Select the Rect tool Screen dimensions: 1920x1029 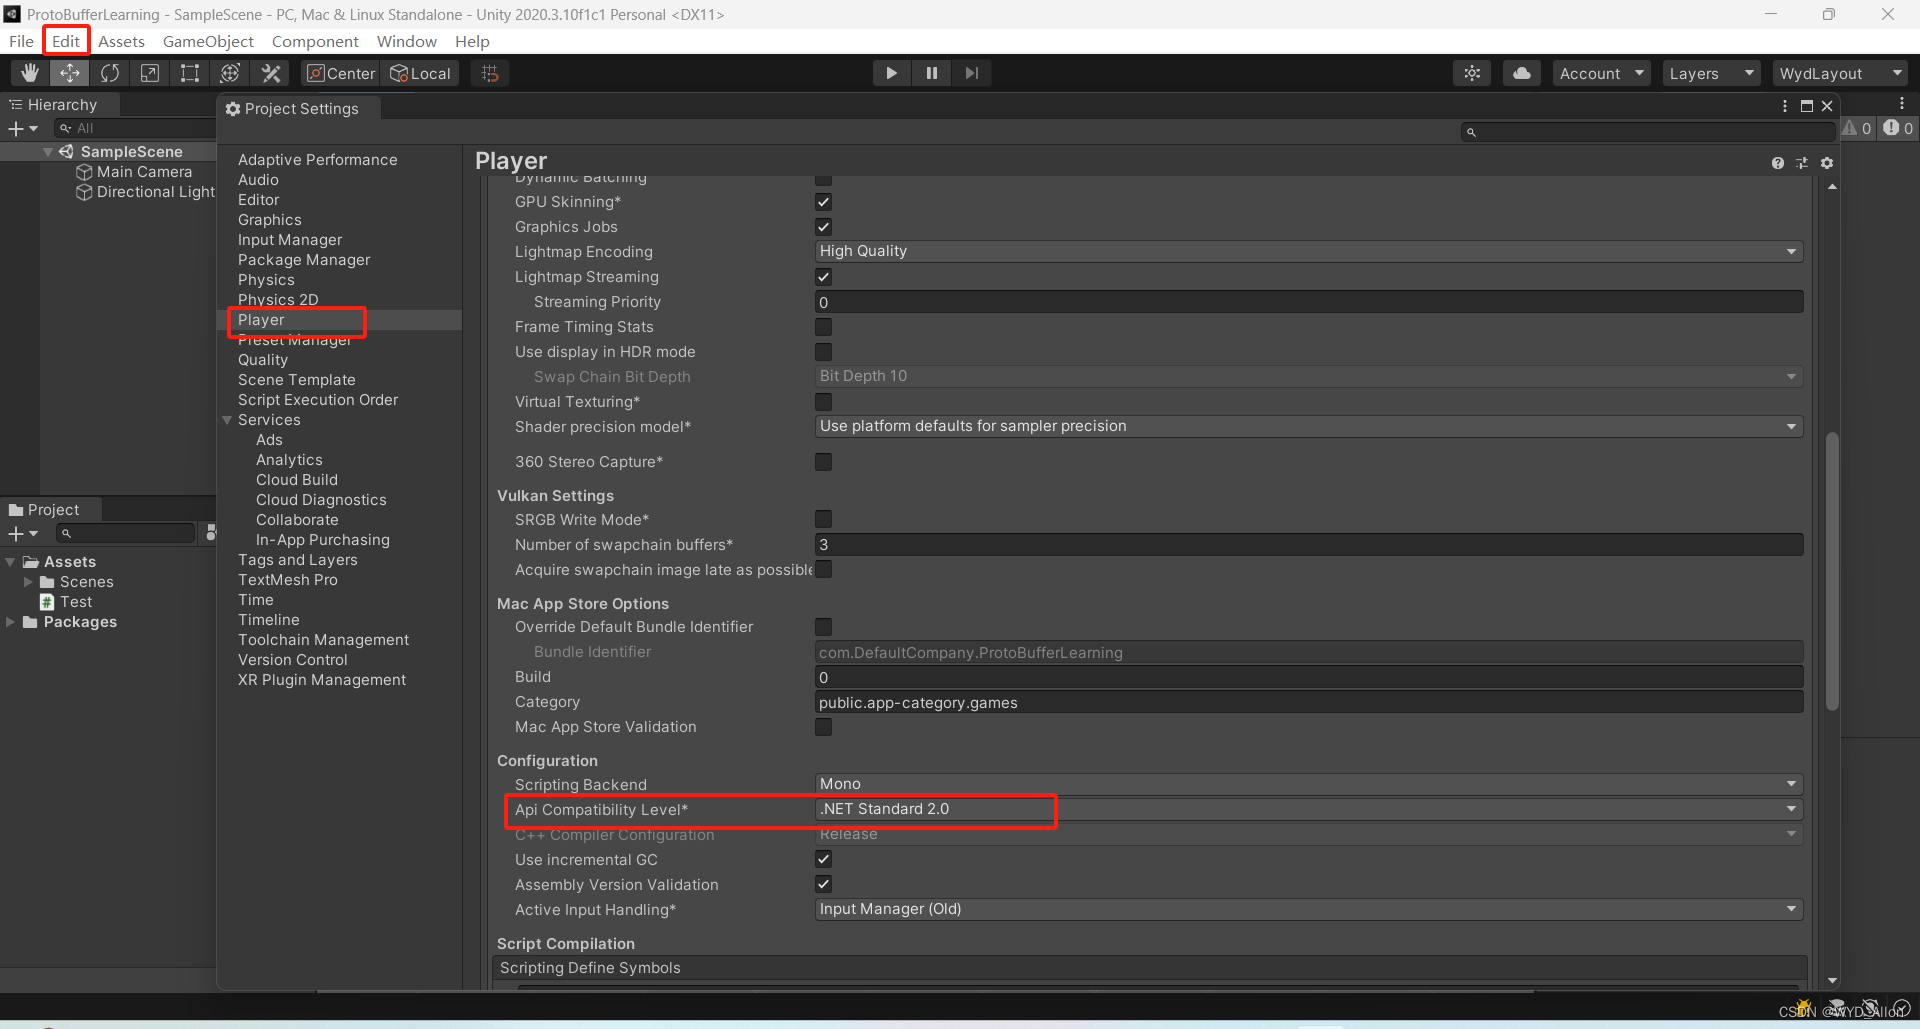click(190, 73)
